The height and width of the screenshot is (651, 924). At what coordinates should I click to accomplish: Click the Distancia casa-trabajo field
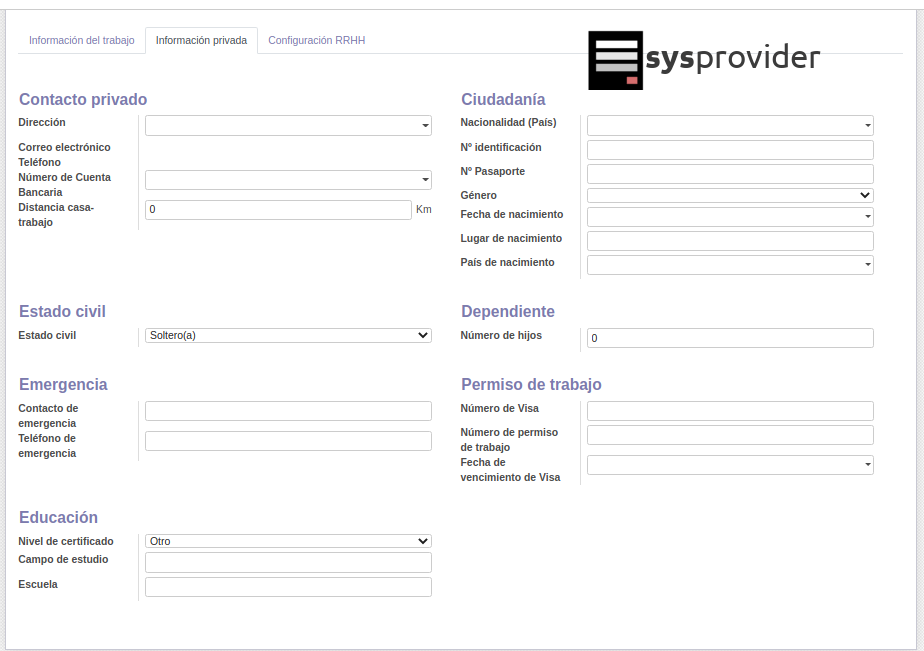pos(278,210)
